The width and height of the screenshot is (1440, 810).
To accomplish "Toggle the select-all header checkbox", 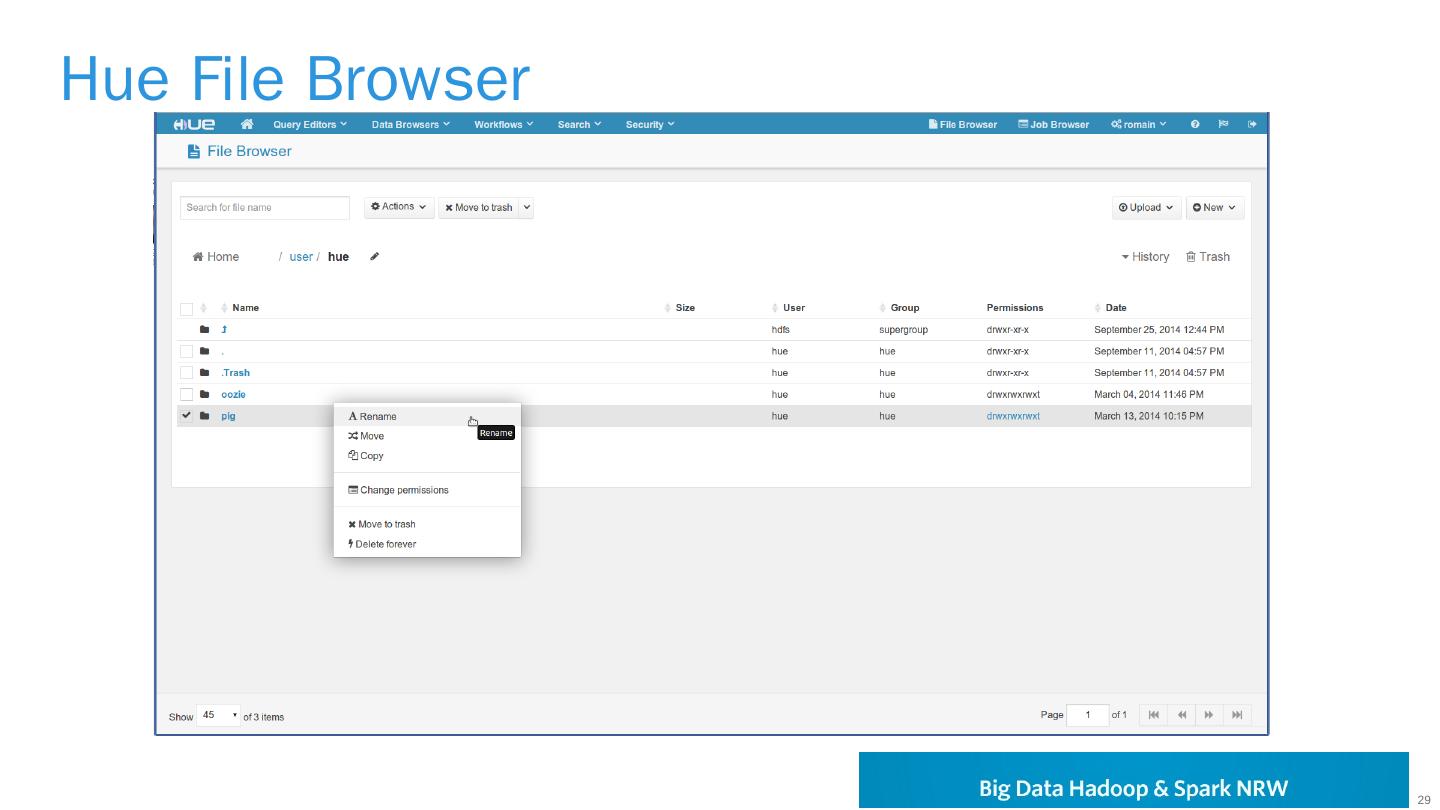I will (187, 308).
